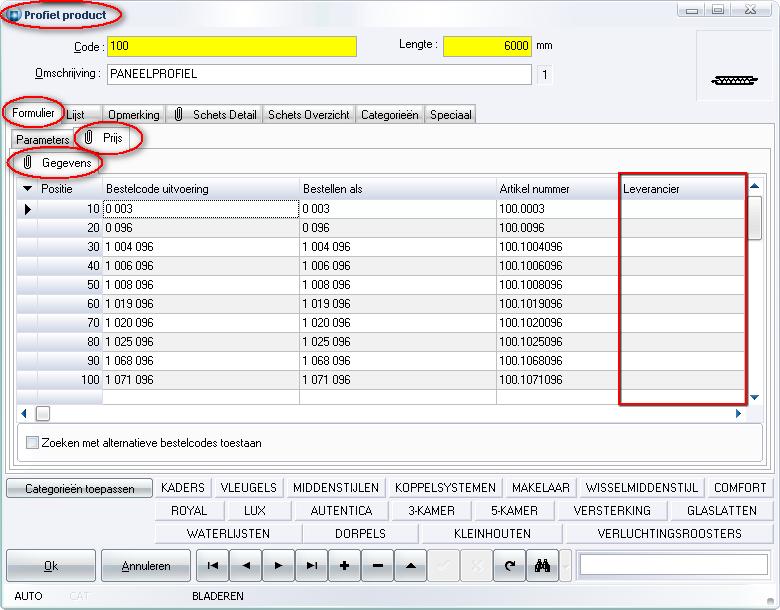Select the Parameters sub-tab
780x610 pixels.
pyautogui.click(x=42, y=140)
